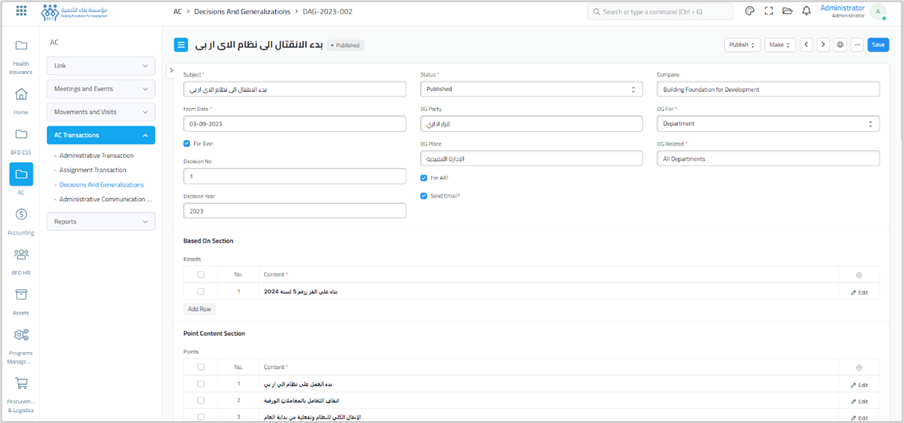Open the apps grid launcher icon
Viewport: 904px width, 423px height.
point(21,12)
